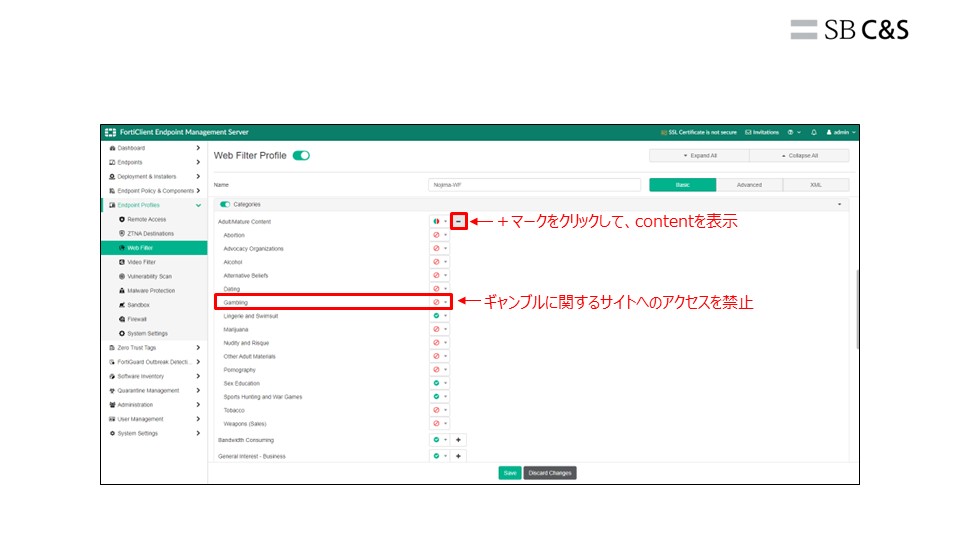Click the Vulnerability Scan icon

pos(122,276)
